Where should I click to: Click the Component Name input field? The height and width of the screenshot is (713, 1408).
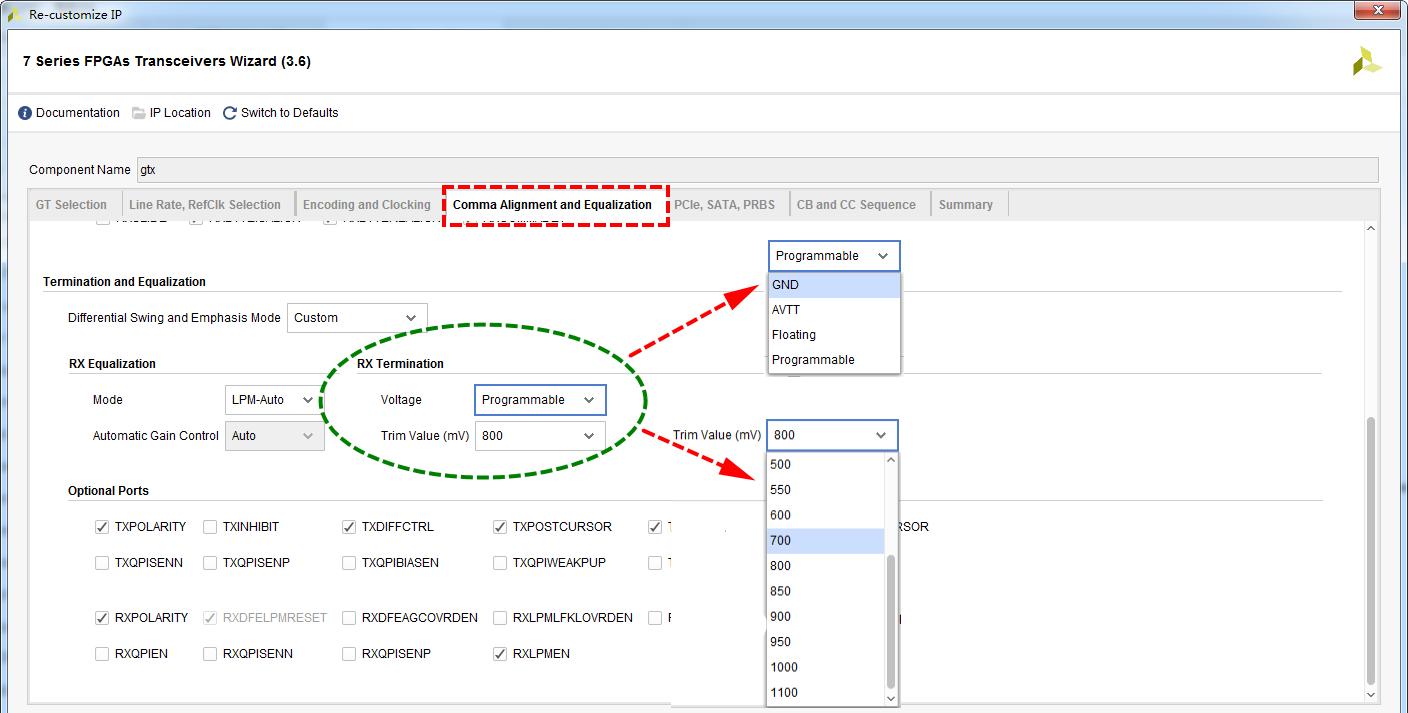[756, 170]
